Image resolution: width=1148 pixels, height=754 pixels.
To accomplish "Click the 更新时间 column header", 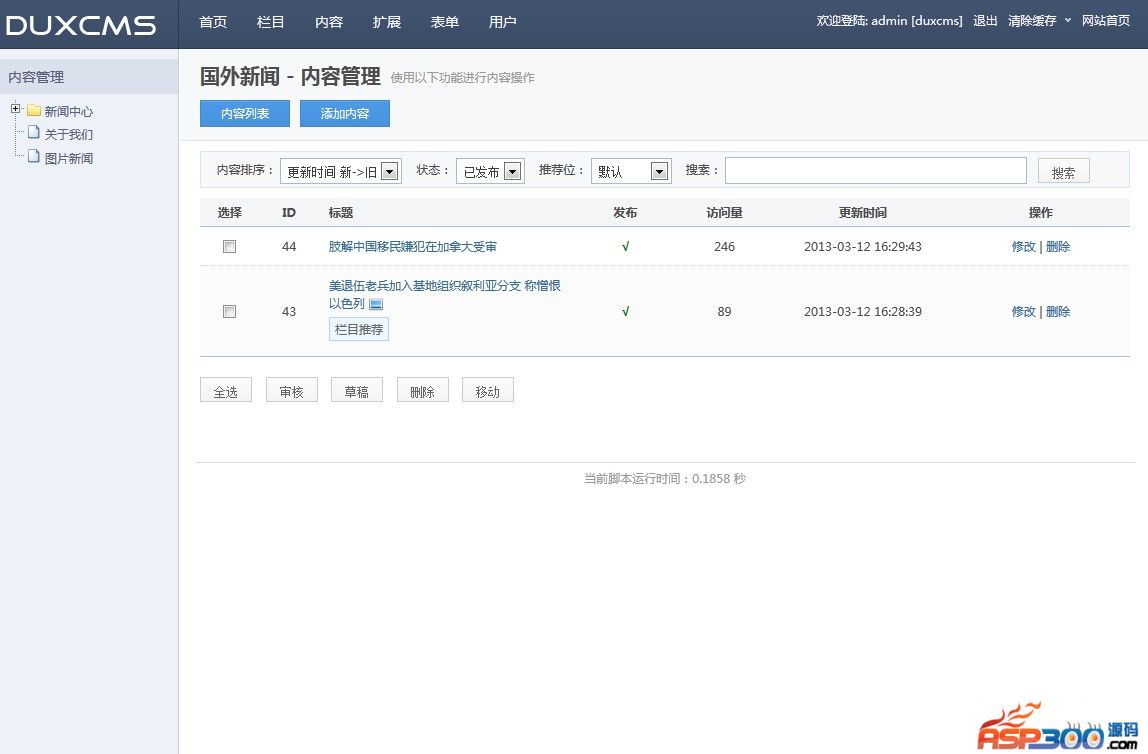I will click(x=862, y=212).
